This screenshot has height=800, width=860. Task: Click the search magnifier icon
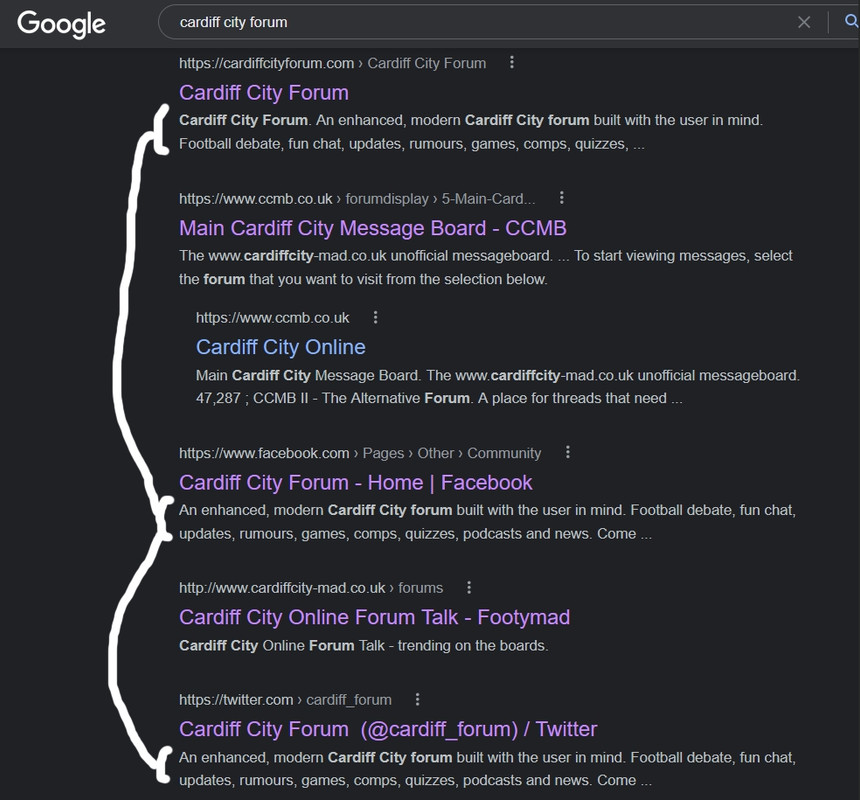(x=849, y=21)
